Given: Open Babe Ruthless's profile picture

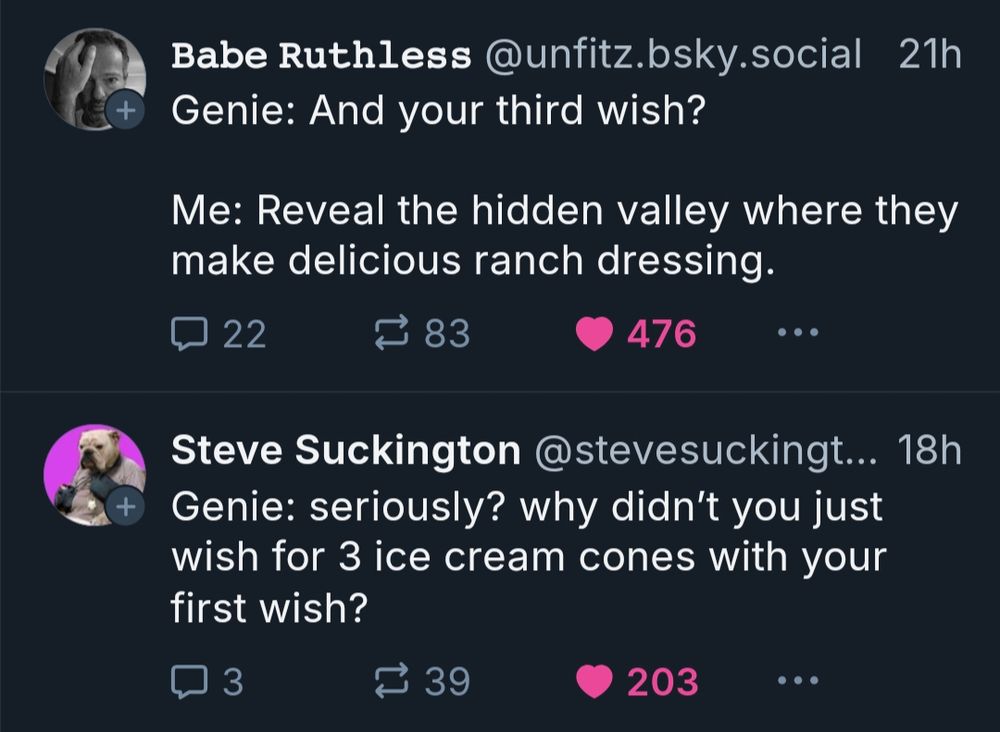Looking at the screenshot, I should pyautogui.click(x=92, y=77).
